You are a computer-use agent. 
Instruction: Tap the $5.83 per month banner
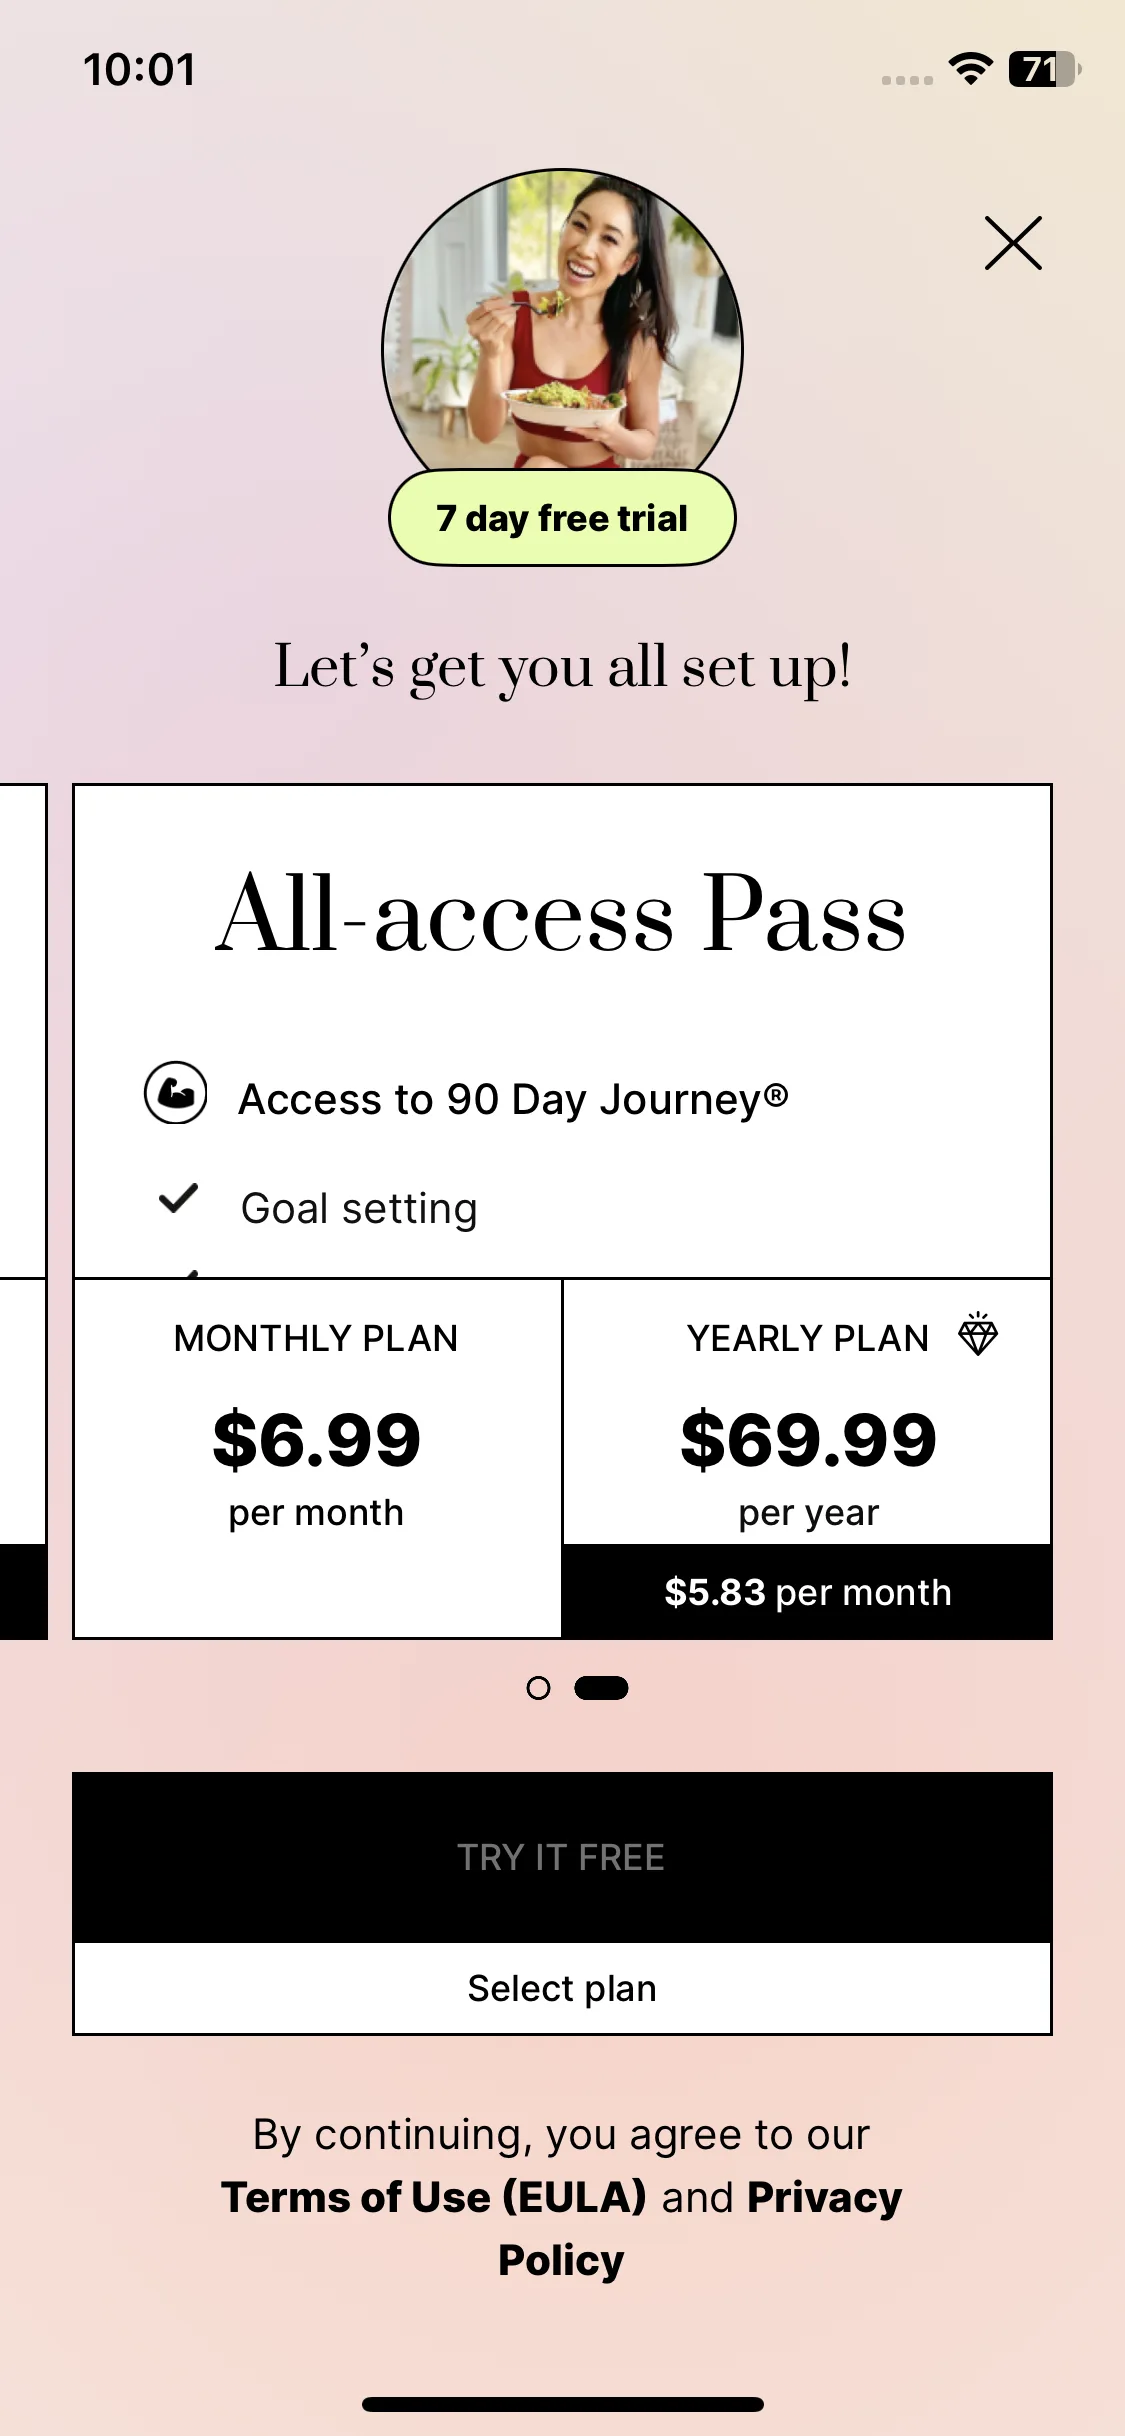tap(807, 1592)
